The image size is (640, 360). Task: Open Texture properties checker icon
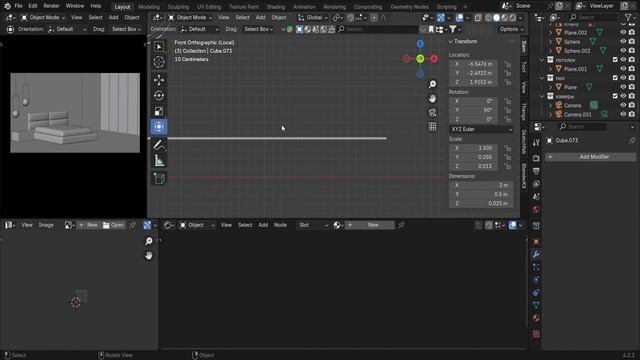[536, 334]
